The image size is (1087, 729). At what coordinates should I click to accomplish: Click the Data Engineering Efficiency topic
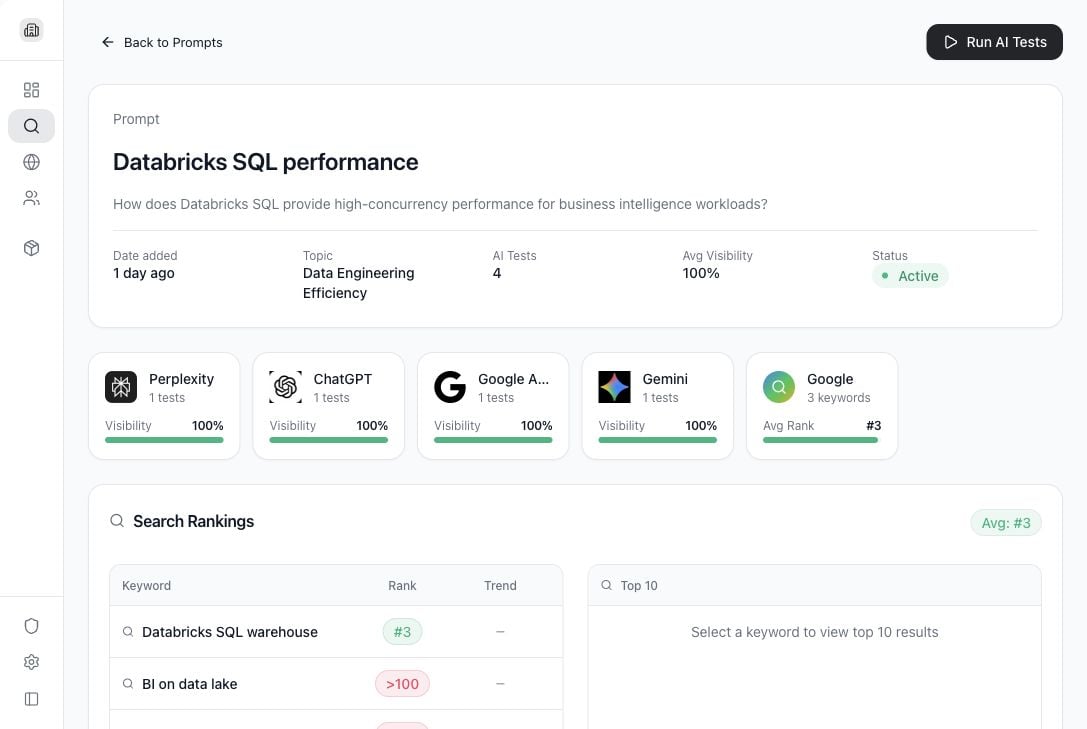[x=358, y=283]
